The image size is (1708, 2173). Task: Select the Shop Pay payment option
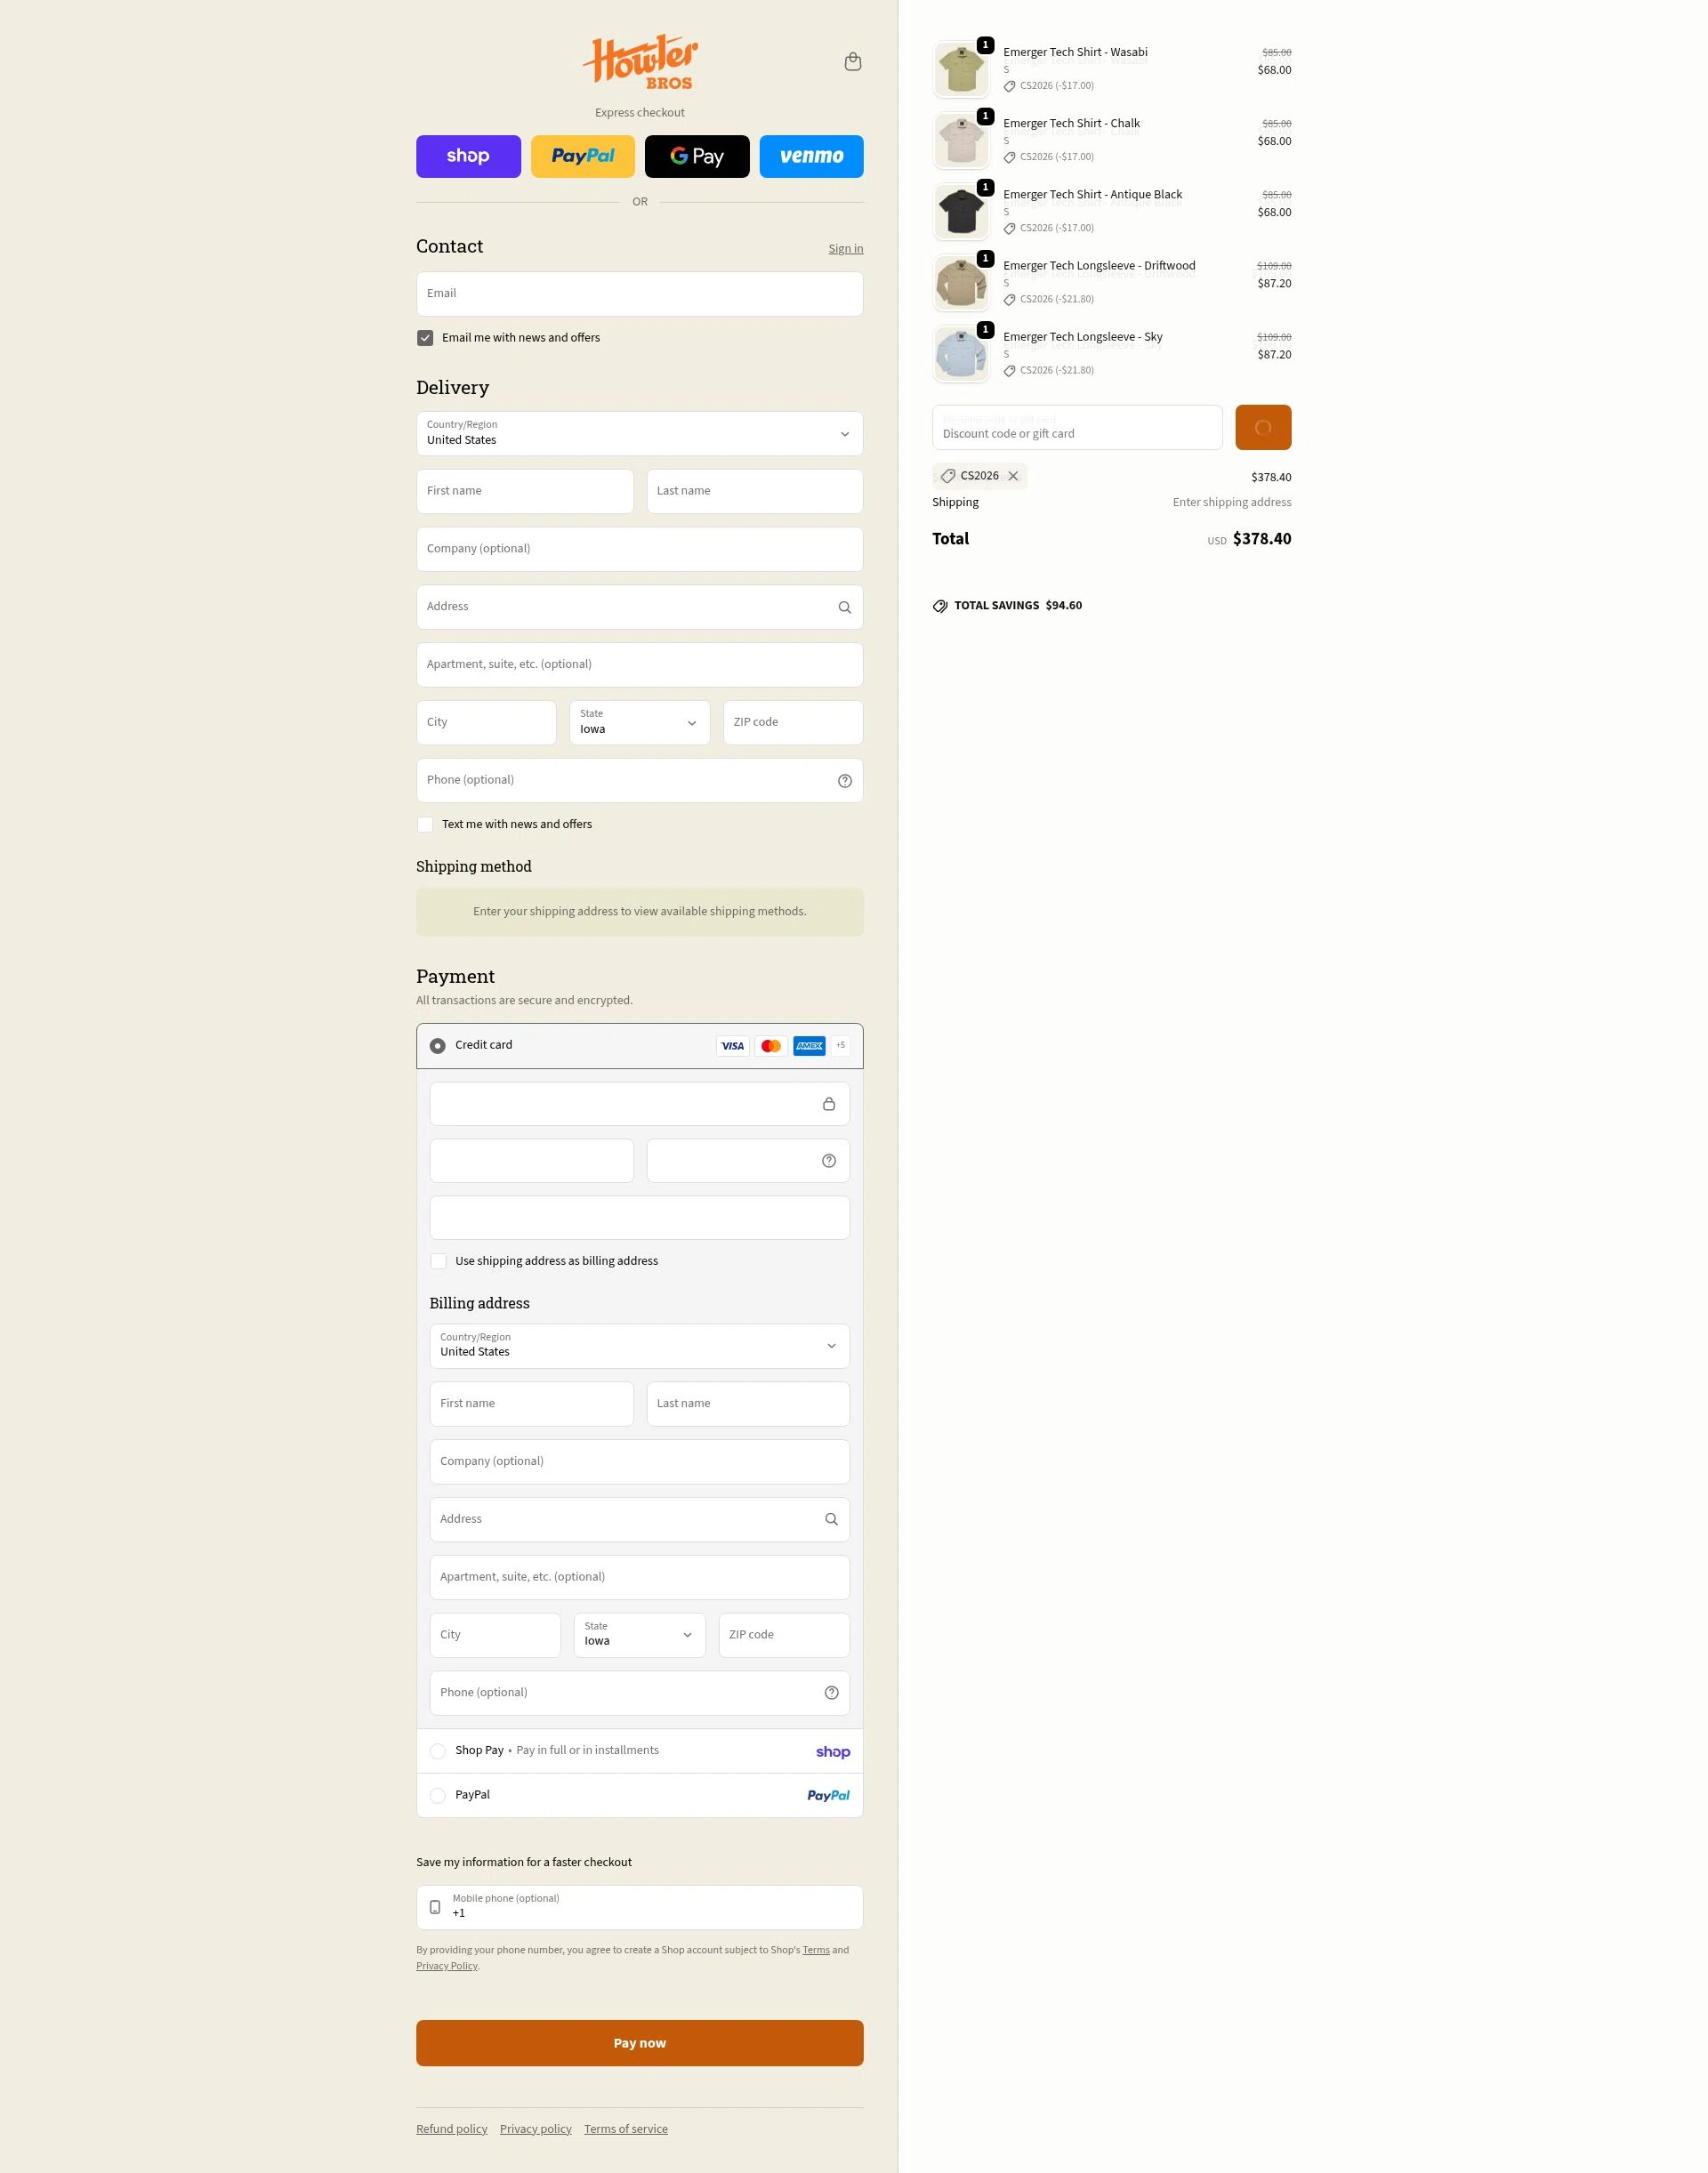pyautogui.click(x=438, y=1751)
